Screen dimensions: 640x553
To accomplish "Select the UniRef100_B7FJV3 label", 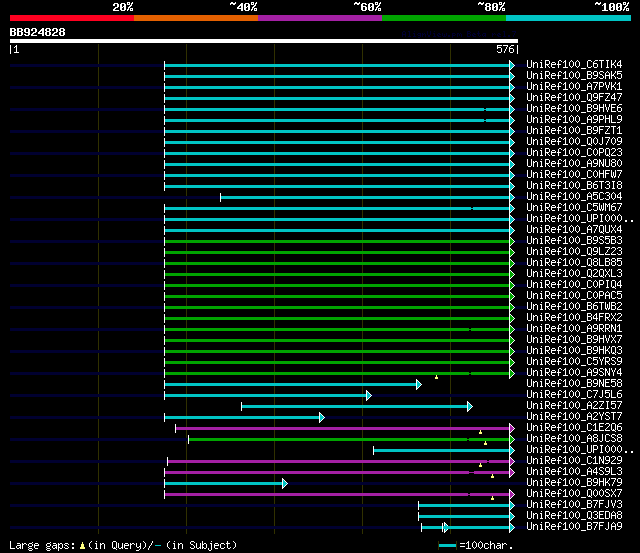I will [x=574, y=505].
